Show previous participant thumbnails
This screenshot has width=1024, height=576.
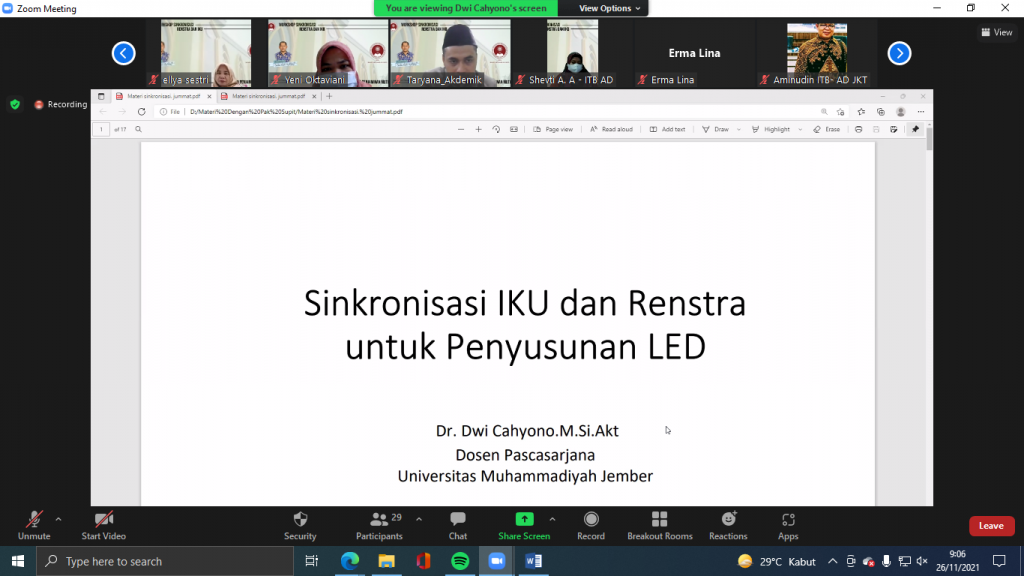pos(123,53)
